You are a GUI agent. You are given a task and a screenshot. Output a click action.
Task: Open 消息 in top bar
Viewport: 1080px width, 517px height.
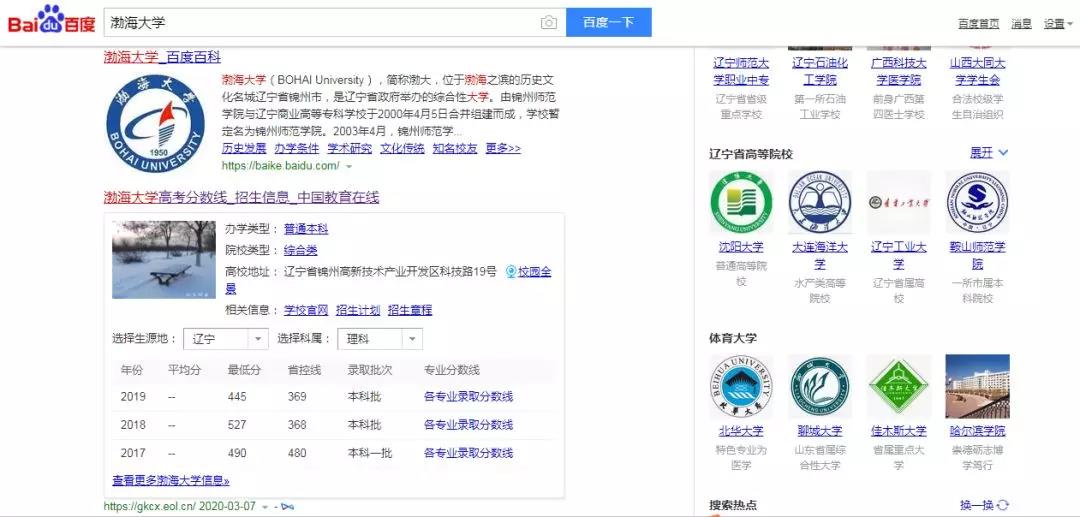point(1021,23)
